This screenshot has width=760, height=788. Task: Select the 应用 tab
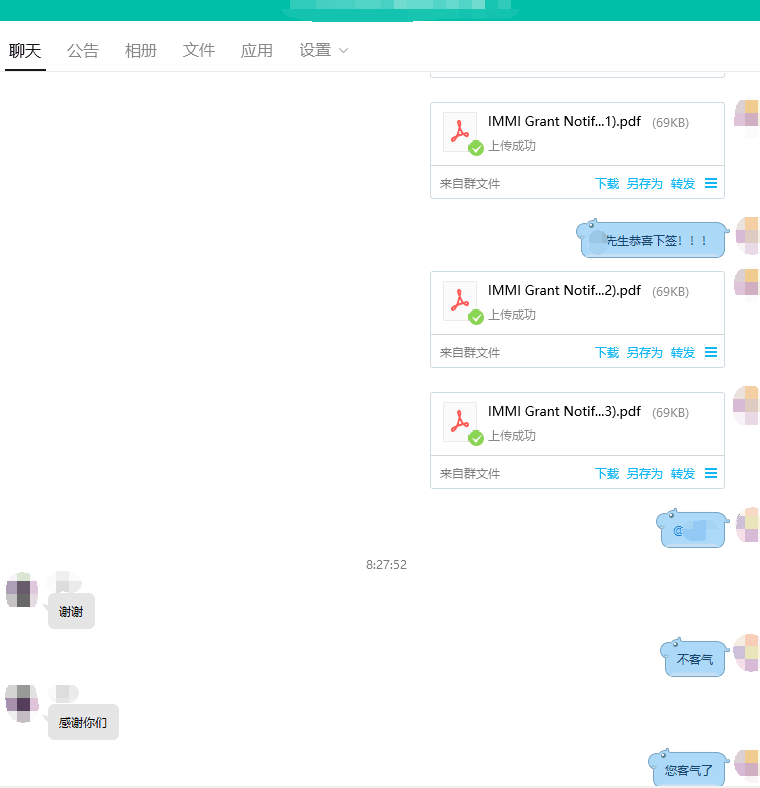(257, 51)
